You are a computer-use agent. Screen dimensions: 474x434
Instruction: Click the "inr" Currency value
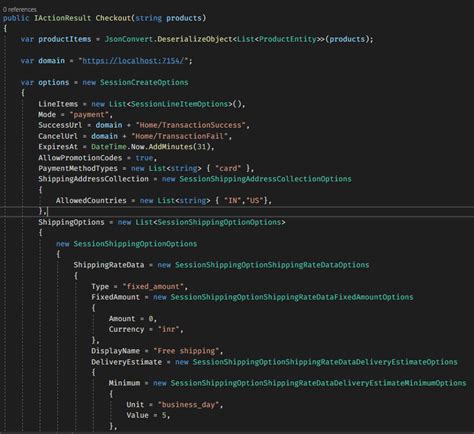click(x=169, y=329)
